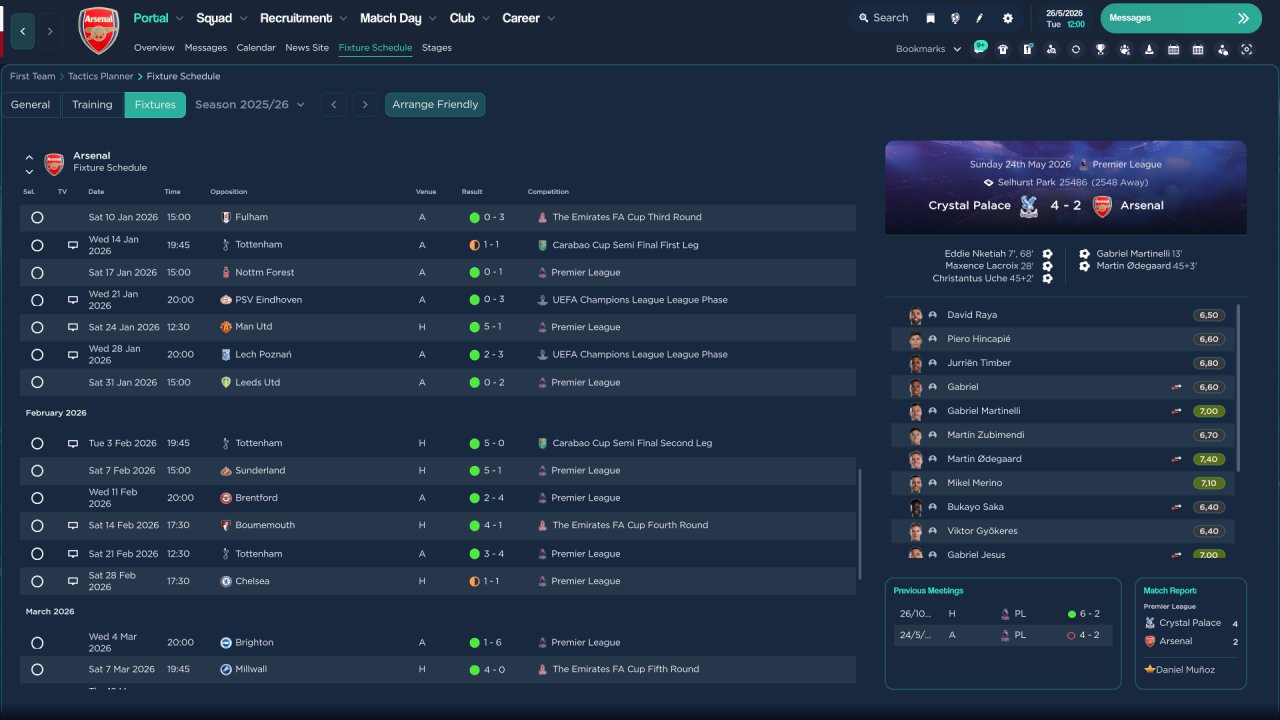Image resolution: width=1280 pixels, height=720 pixels.
Task: Open the News Site sub-tab
Action: [x=307, y=48]
